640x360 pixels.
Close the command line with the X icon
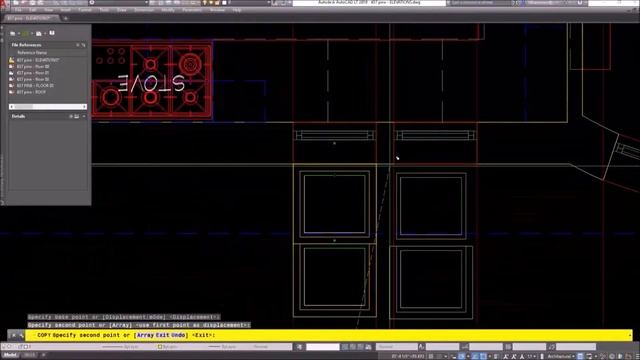coord(13,335)
